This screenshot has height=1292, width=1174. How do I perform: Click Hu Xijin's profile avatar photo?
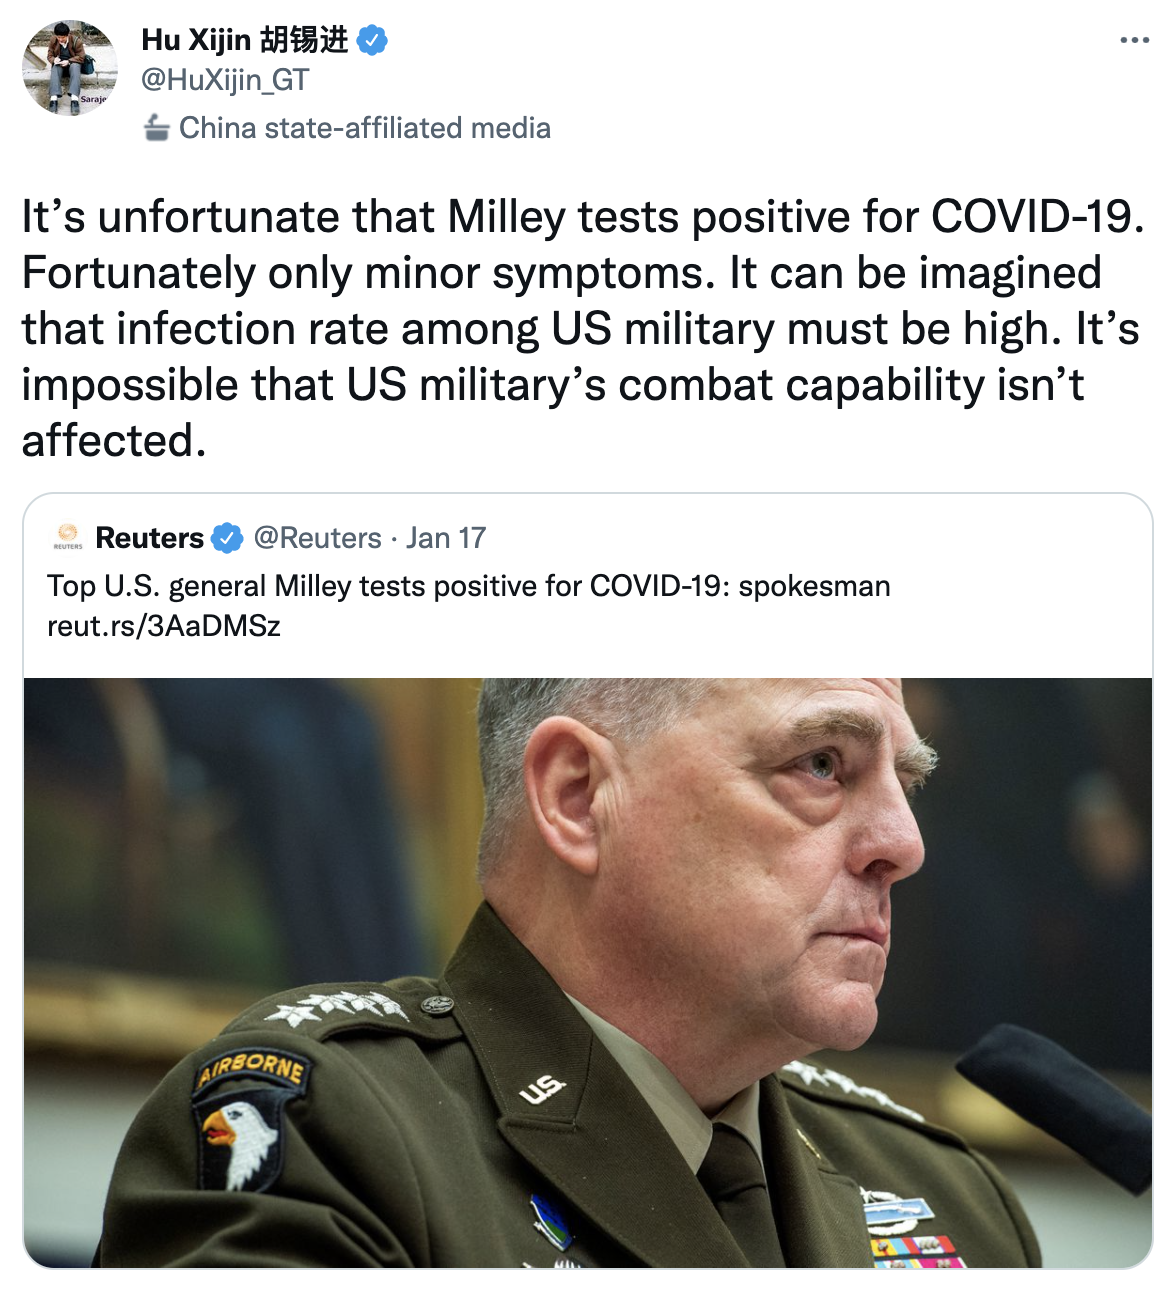coord(70,68)
